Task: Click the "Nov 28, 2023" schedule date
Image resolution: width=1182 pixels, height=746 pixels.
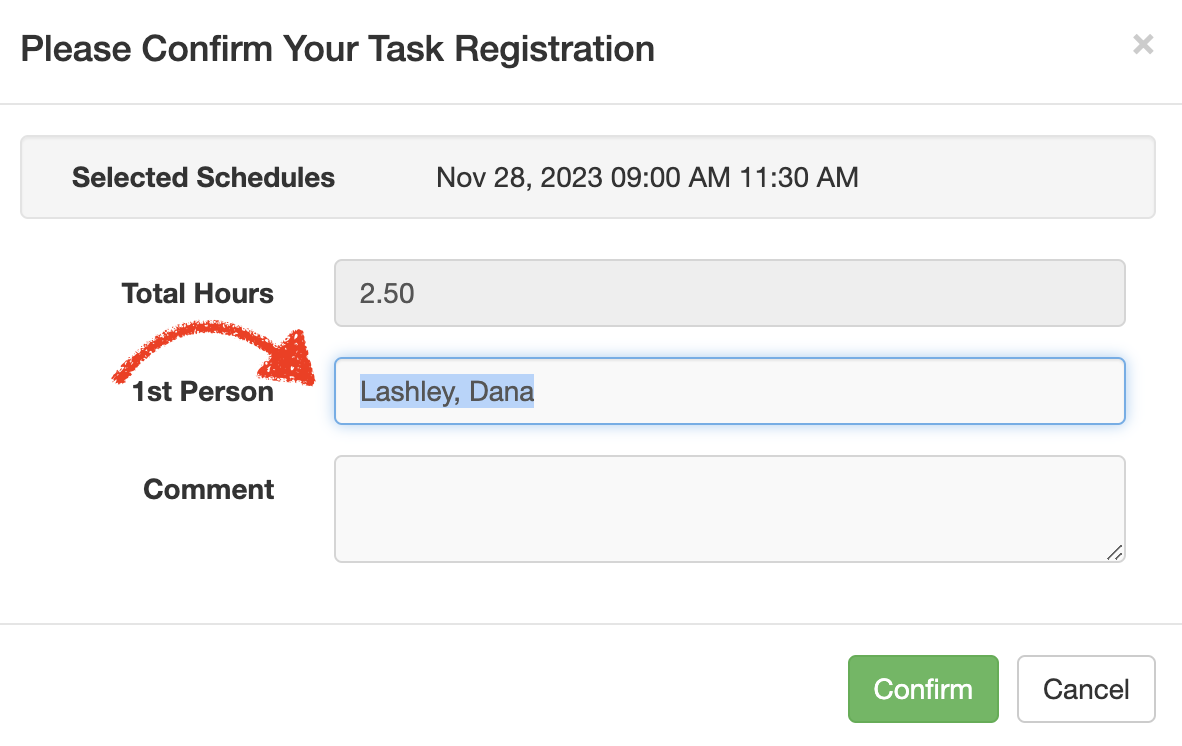Action: 519,178
